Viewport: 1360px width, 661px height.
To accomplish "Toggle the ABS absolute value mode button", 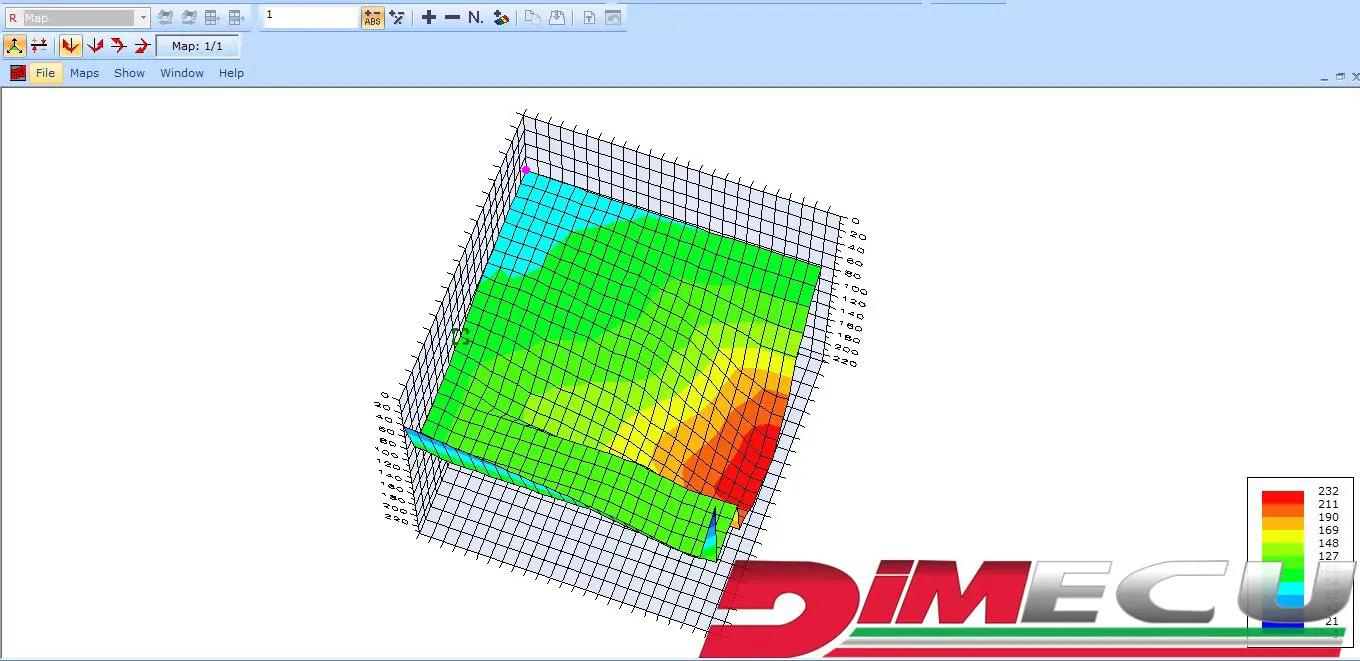I will tap(372, 17).
